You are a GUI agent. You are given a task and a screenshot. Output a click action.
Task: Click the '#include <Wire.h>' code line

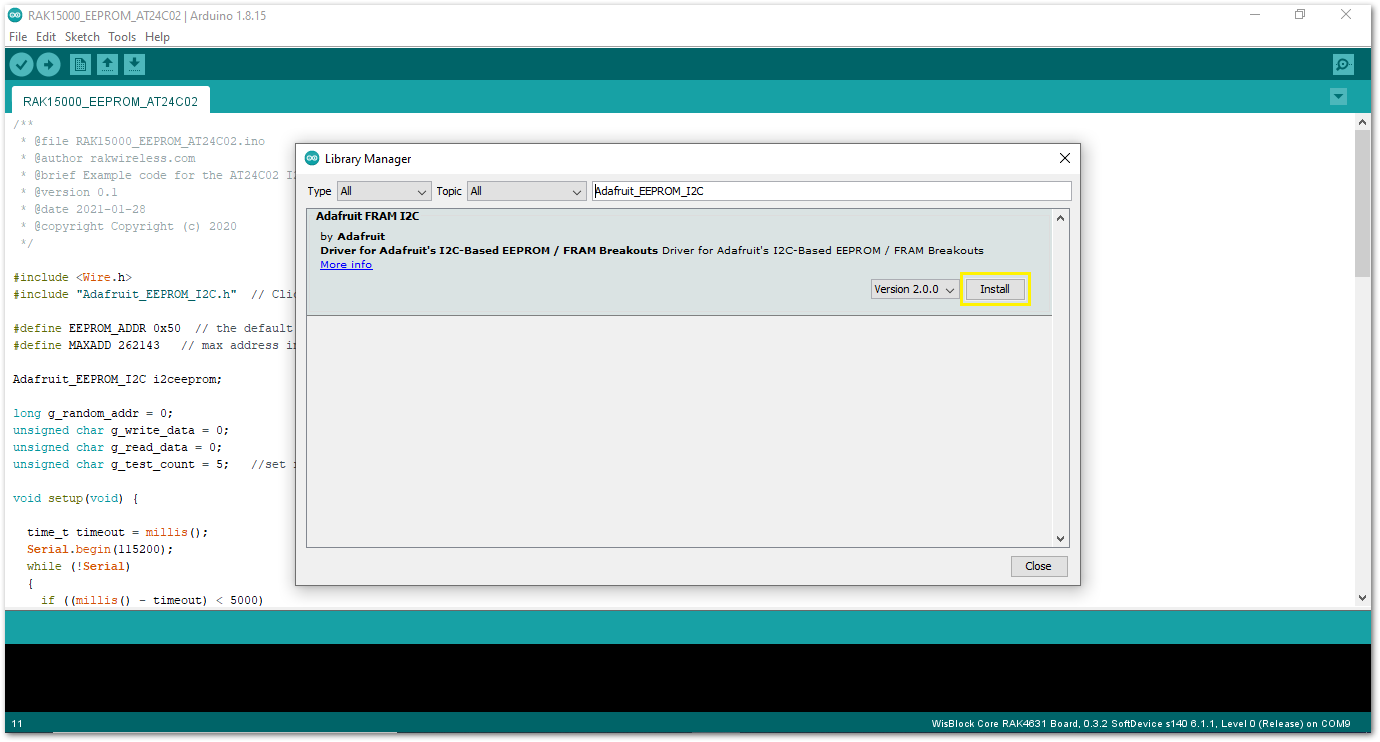(72, 277)
